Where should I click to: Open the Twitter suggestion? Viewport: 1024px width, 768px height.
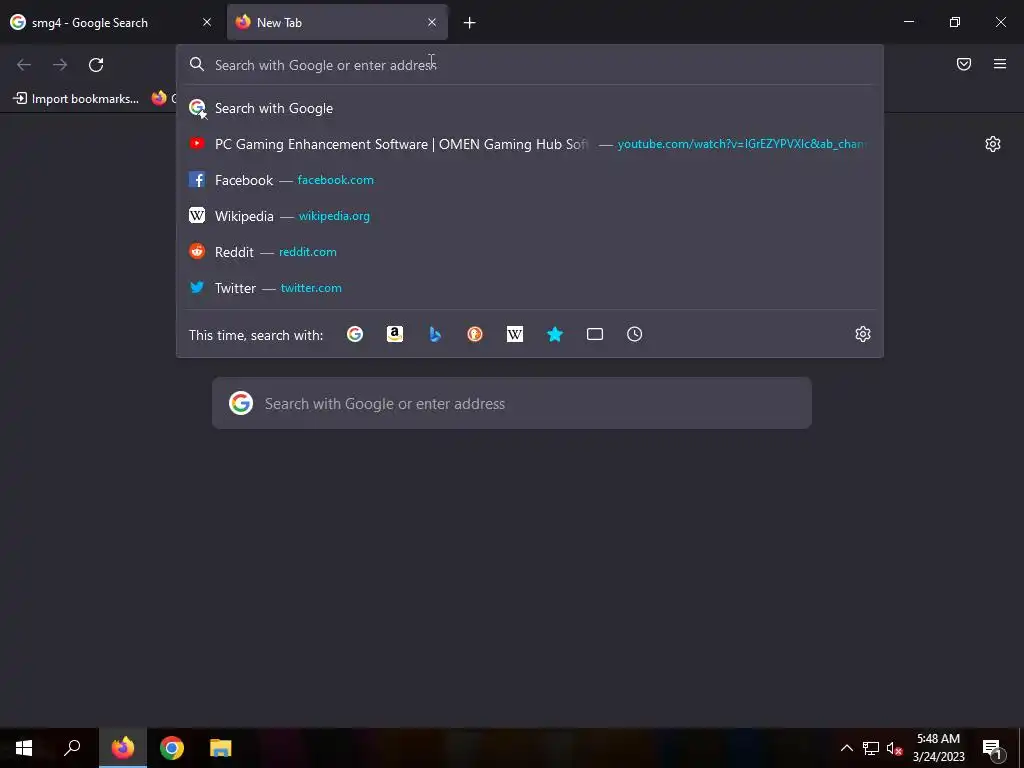530,288
